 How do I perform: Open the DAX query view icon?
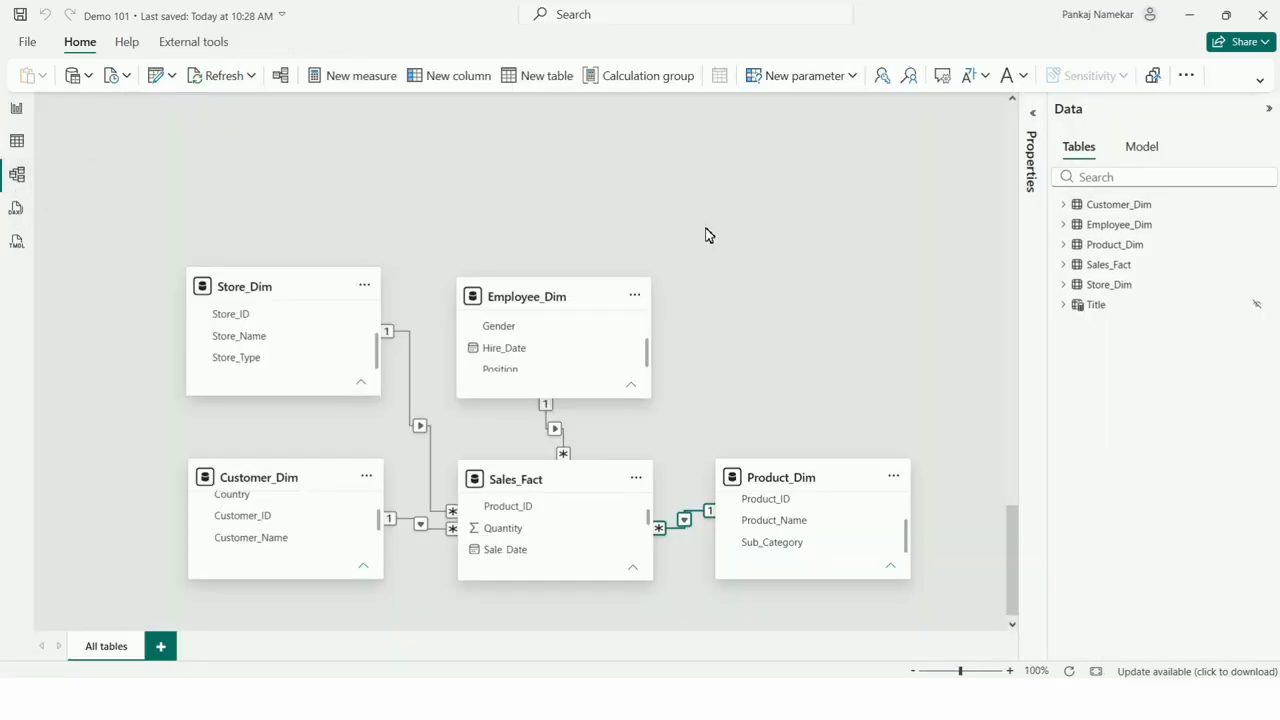pyautogui.click(x=17, y=208)
